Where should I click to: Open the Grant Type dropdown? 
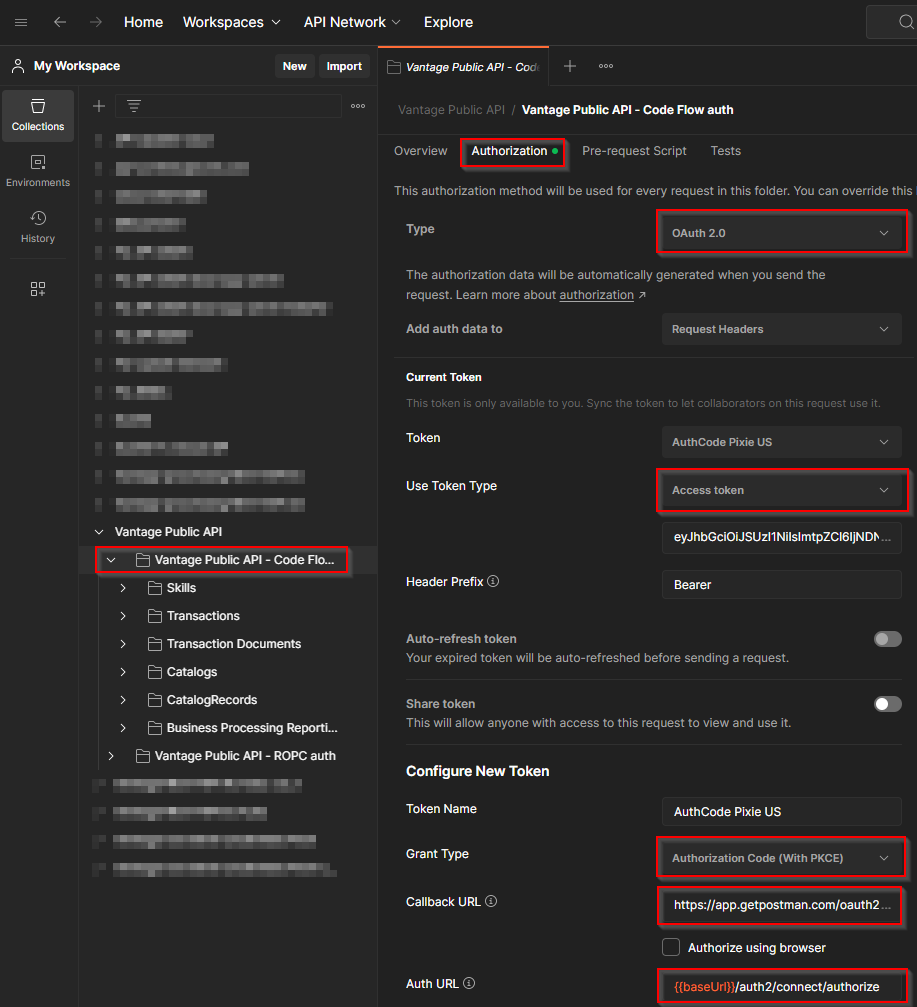(x=782, y=858)
